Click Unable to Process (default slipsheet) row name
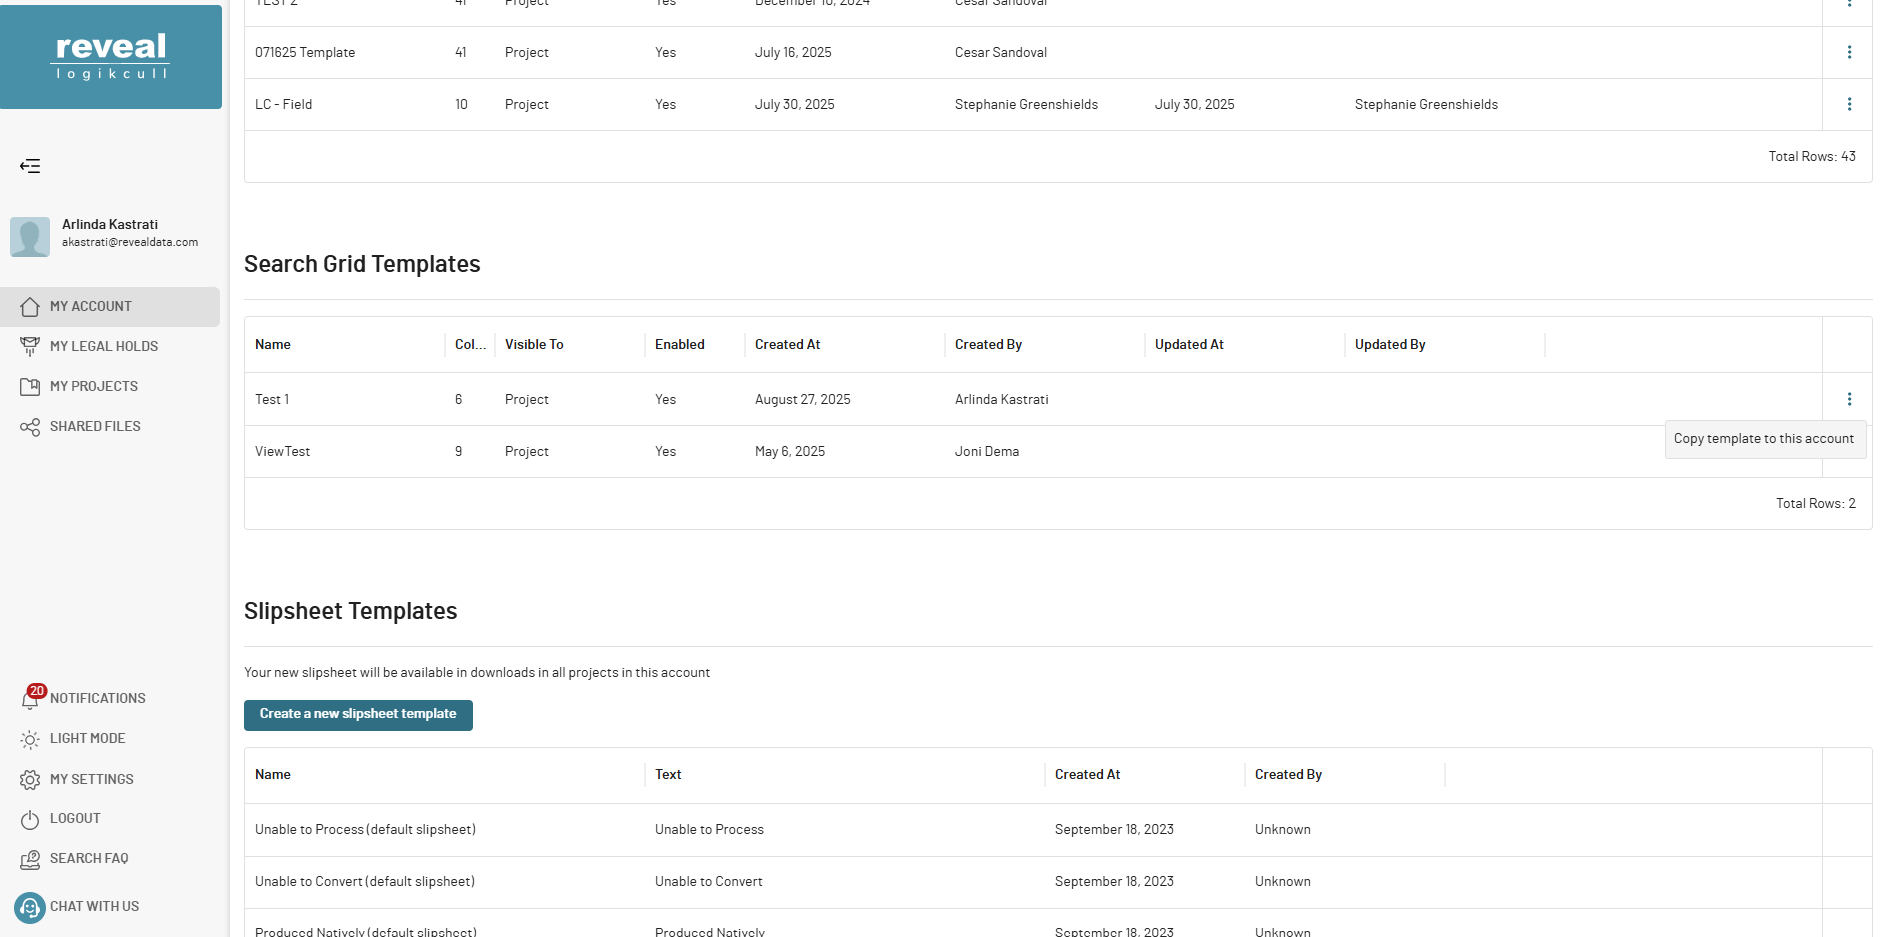This screenshot has height=937, width=1881. (365, 830)
